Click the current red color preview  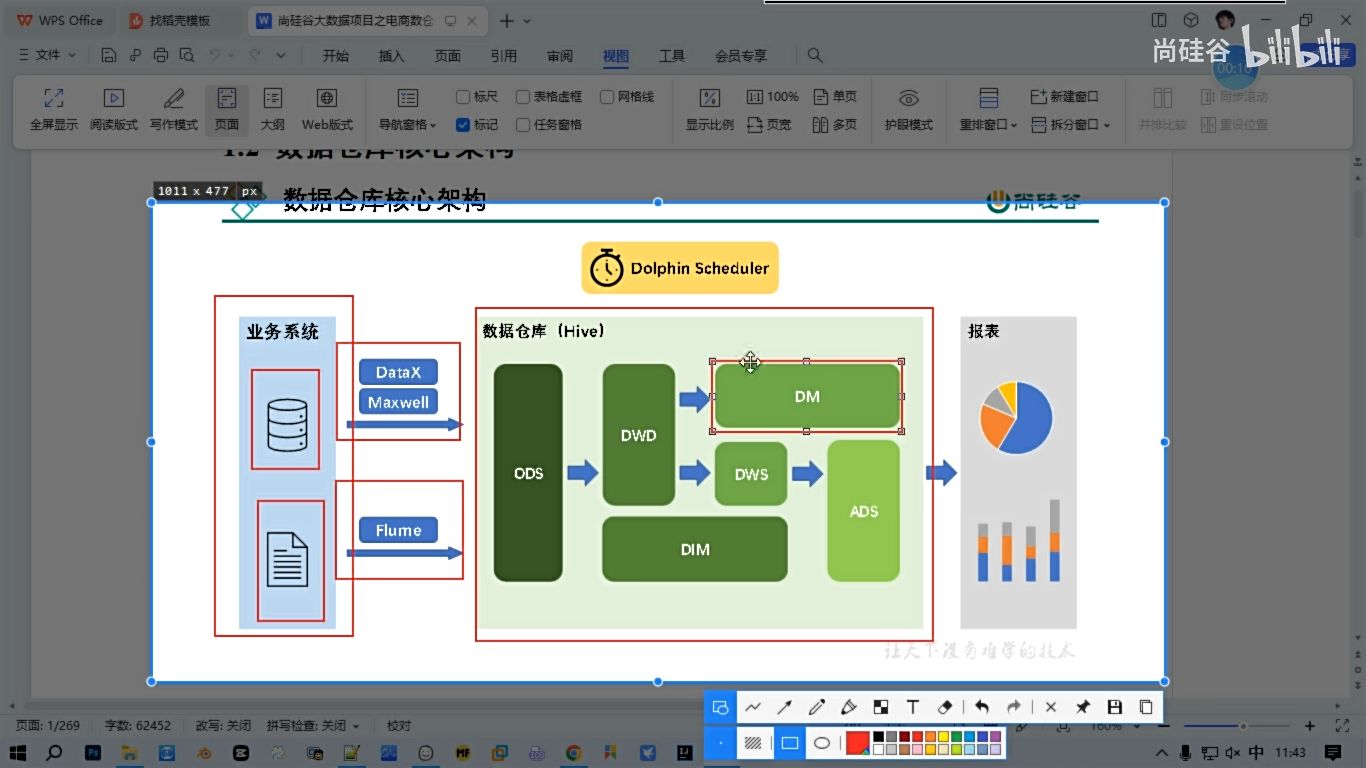(857, 743)
